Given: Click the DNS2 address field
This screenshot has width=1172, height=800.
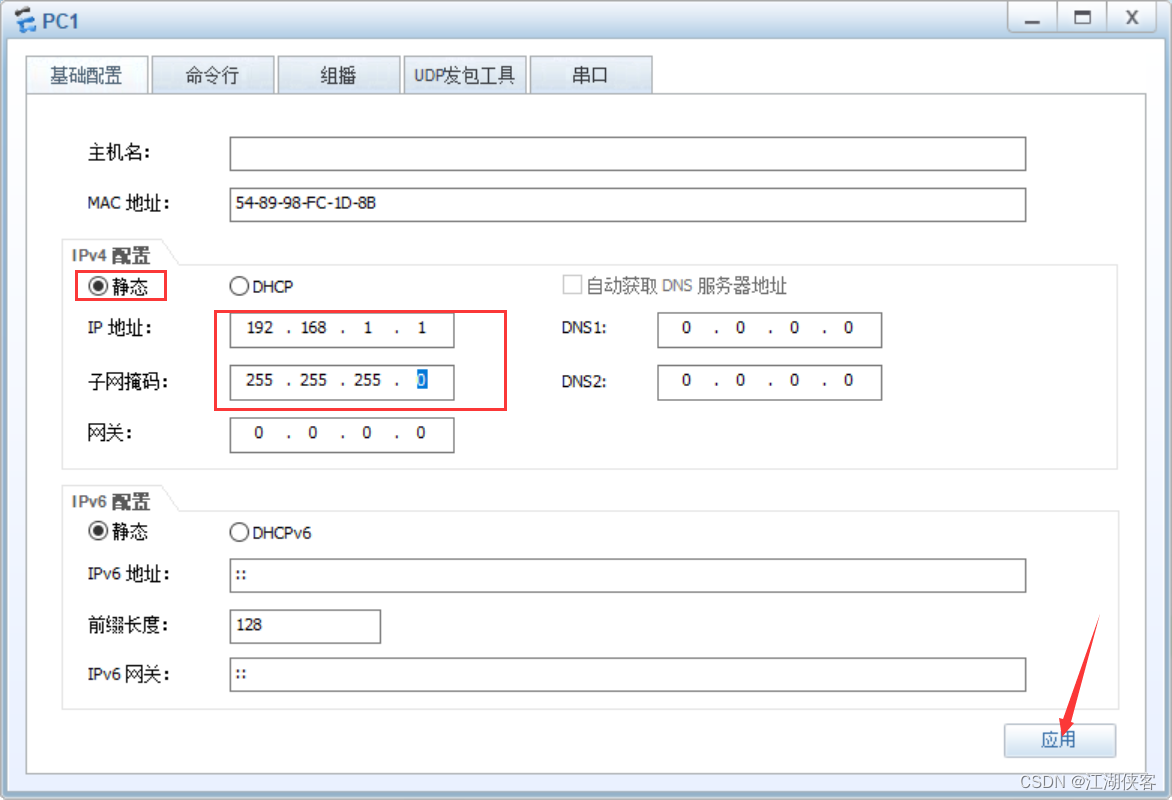Looking at the screenshot, I should pos(769,382).
